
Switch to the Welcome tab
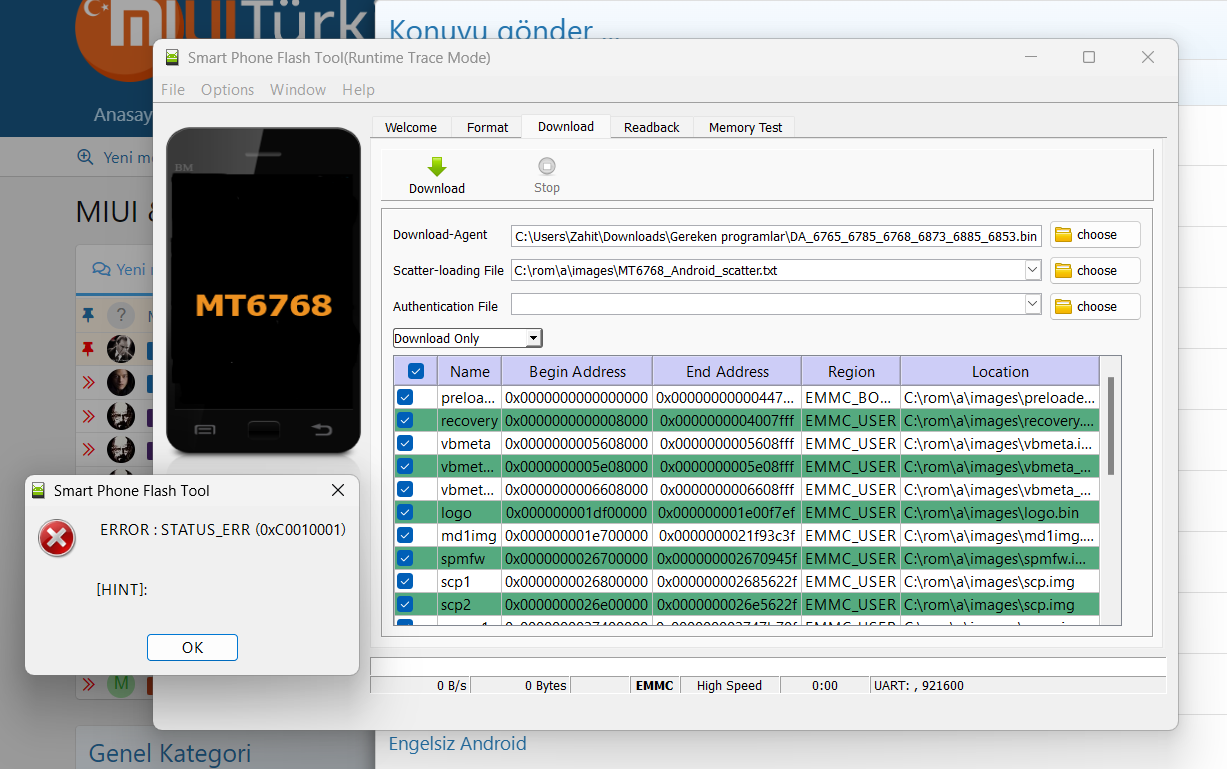coord(411,127)
